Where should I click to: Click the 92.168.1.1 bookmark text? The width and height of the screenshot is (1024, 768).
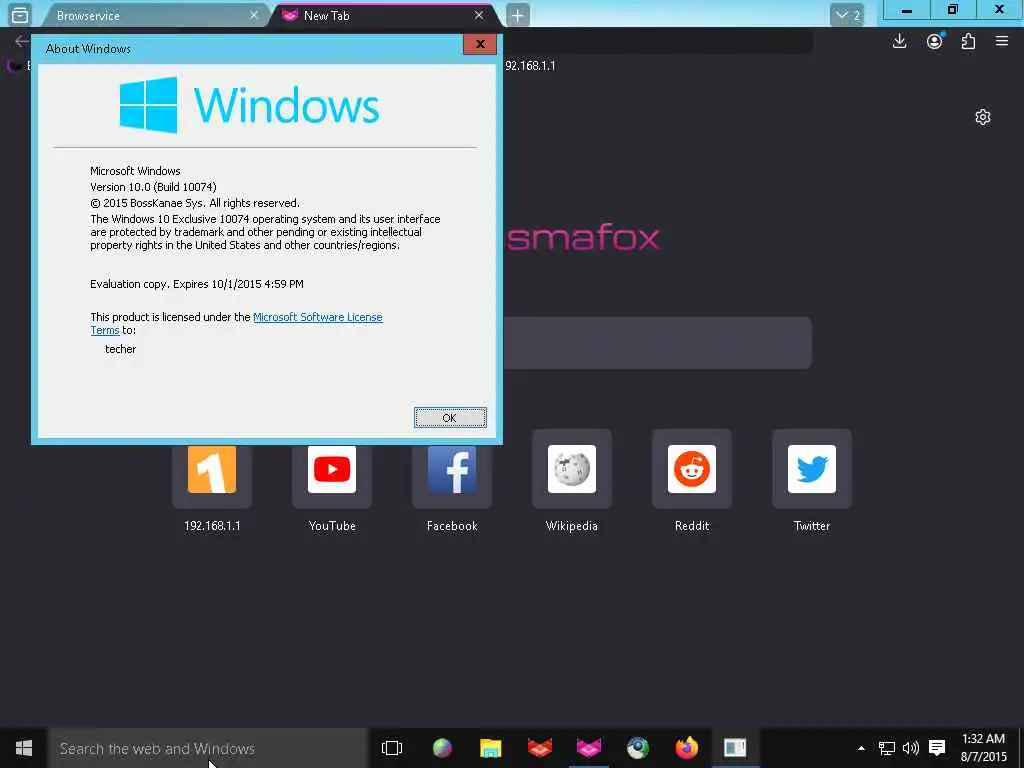tap(530, 65)
